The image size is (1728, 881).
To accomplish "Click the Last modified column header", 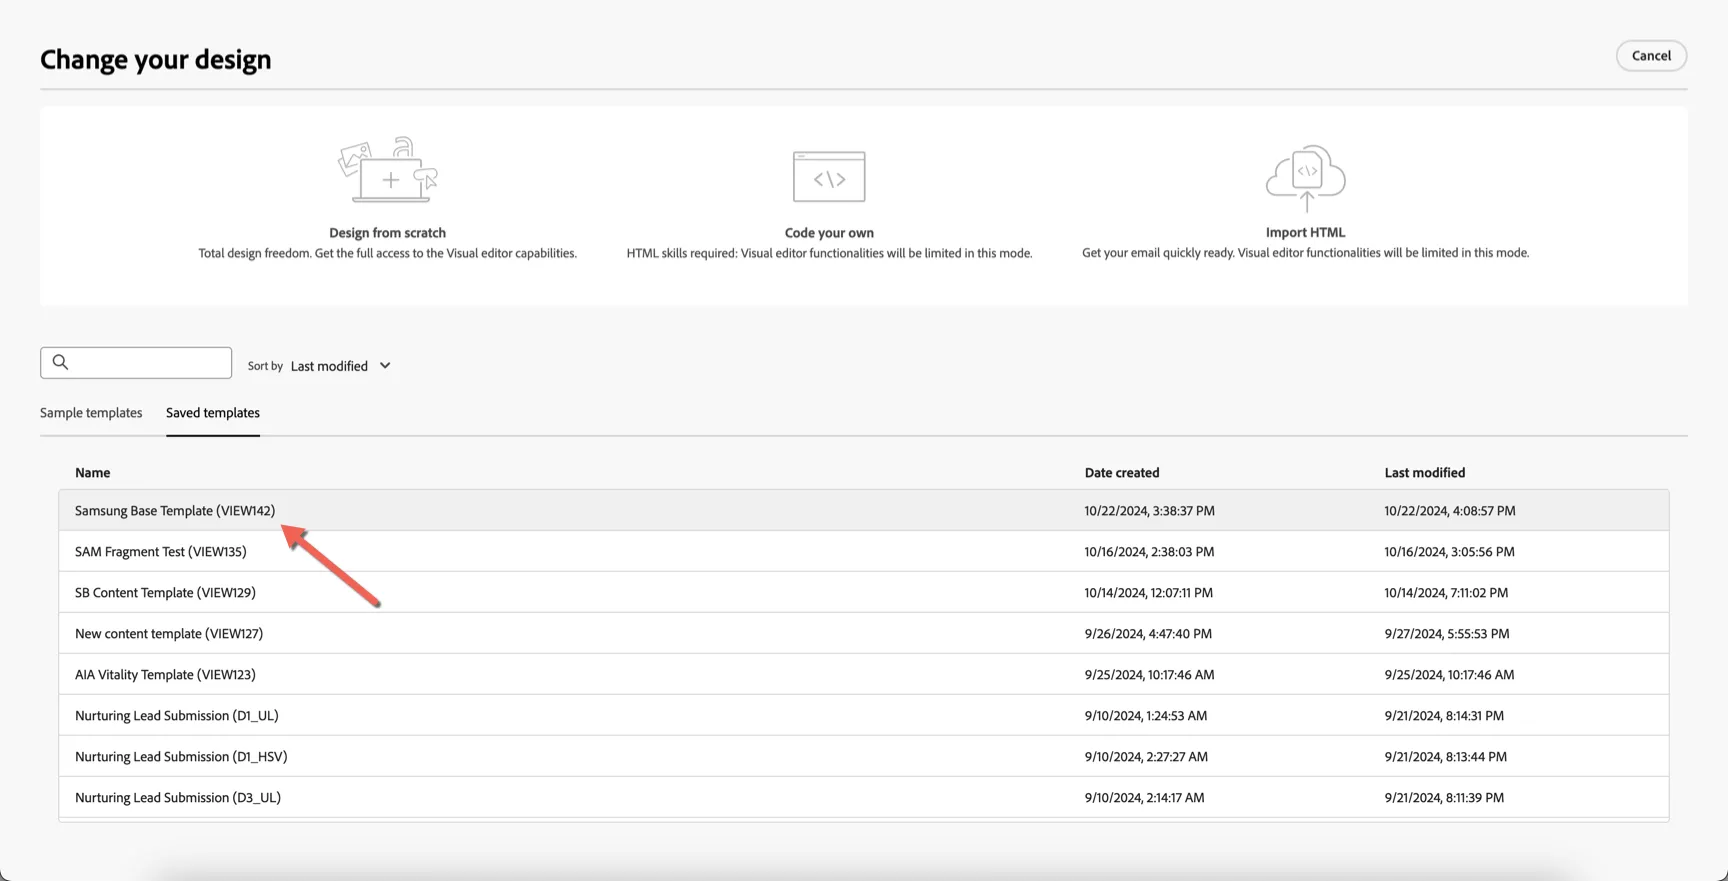I will point(1425,473).
